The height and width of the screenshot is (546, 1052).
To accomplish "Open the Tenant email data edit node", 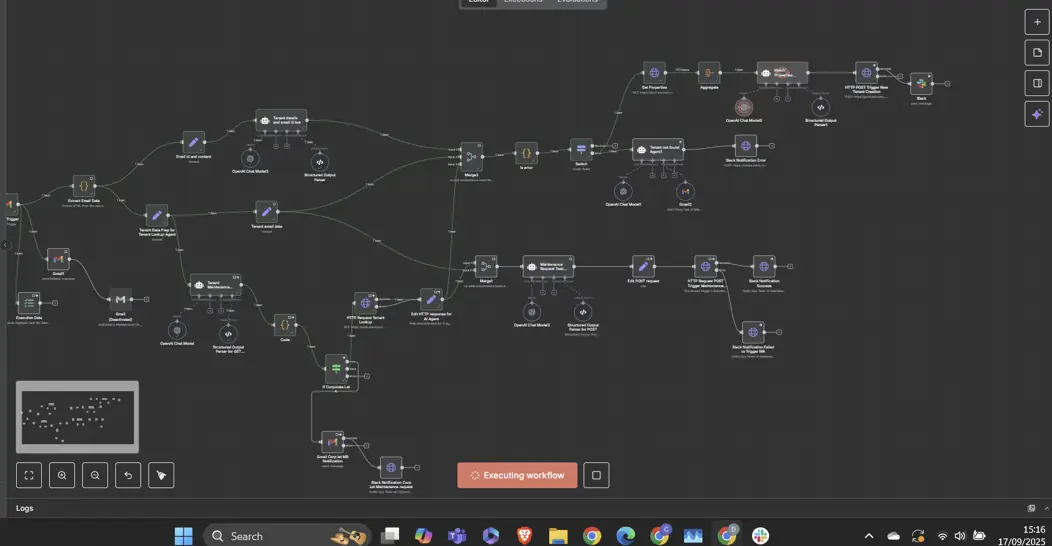I will click(x=266, y=212).
